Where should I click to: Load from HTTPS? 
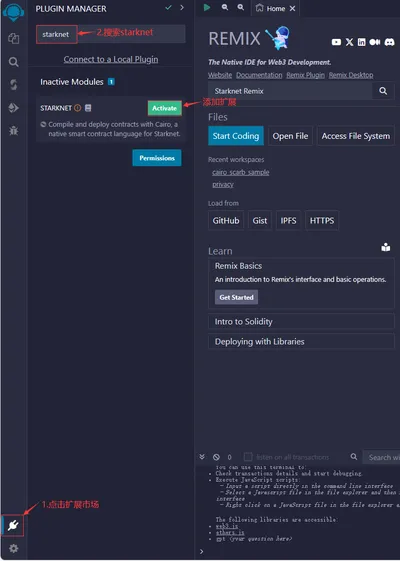[x=322, y=220]
